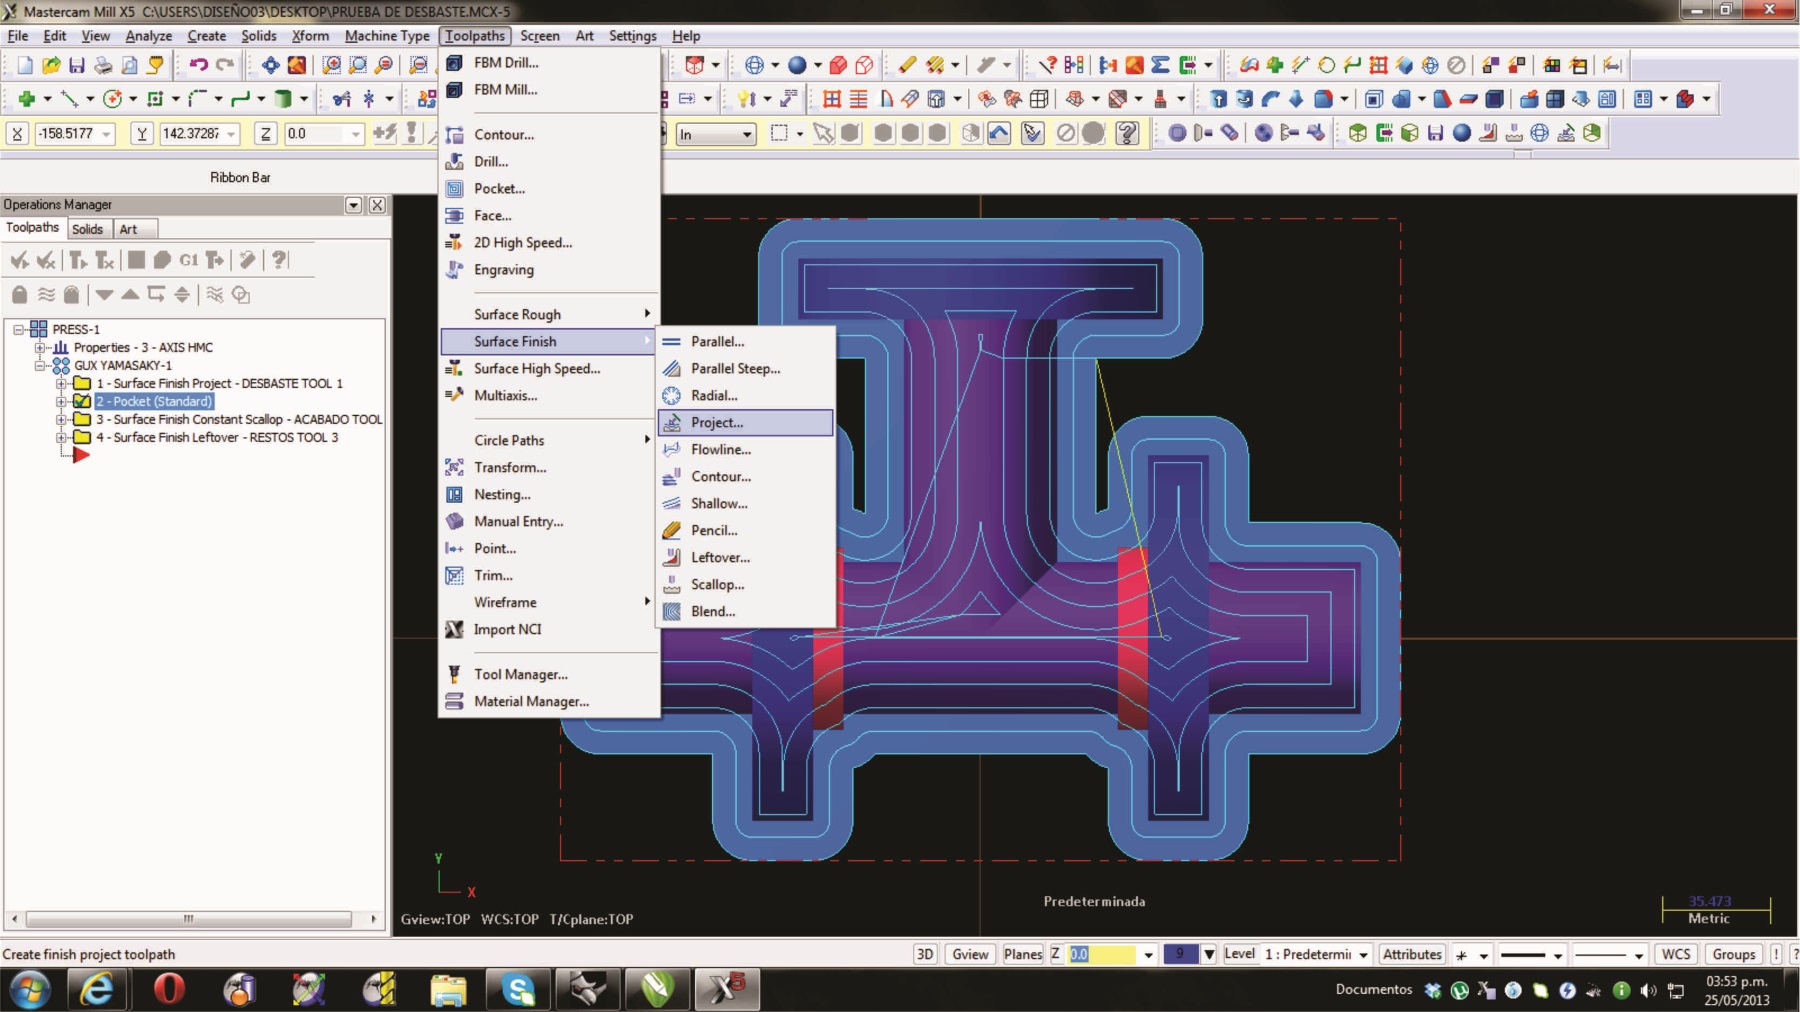Select the Project finish toolpath
The image size is (1800, 1012).
point(745,422)
